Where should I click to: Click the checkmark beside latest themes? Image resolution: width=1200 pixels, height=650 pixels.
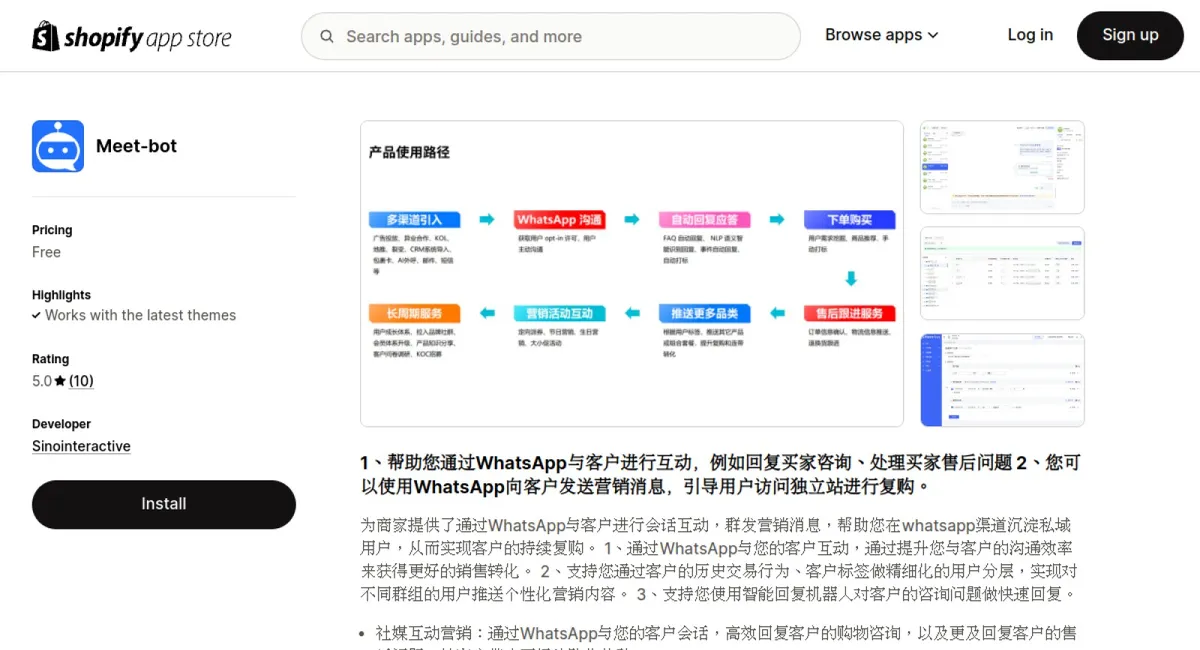coord(37,315)
